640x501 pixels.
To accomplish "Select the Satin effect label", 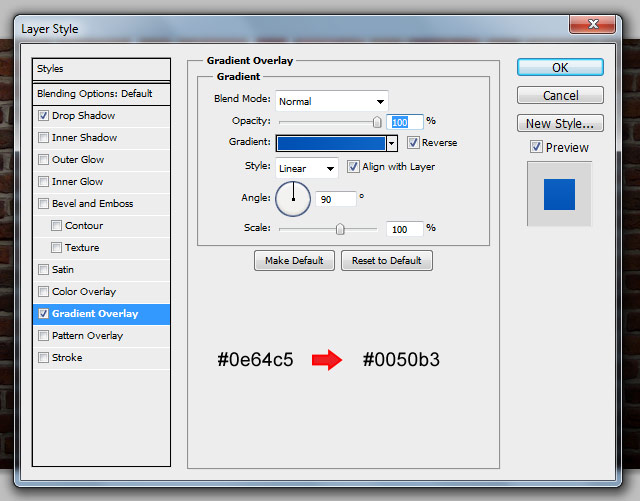I will pos(63,269).
